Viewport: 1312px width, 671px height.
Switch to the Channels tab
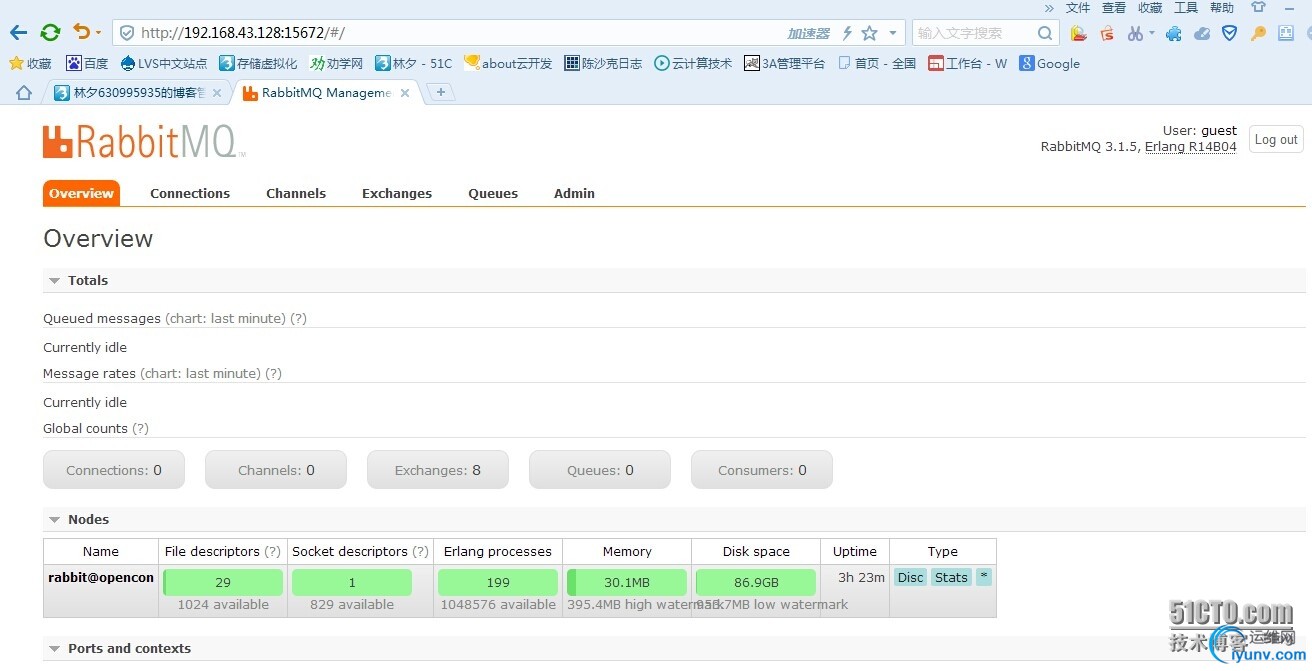pyautogui.click(x=296, y=194)
